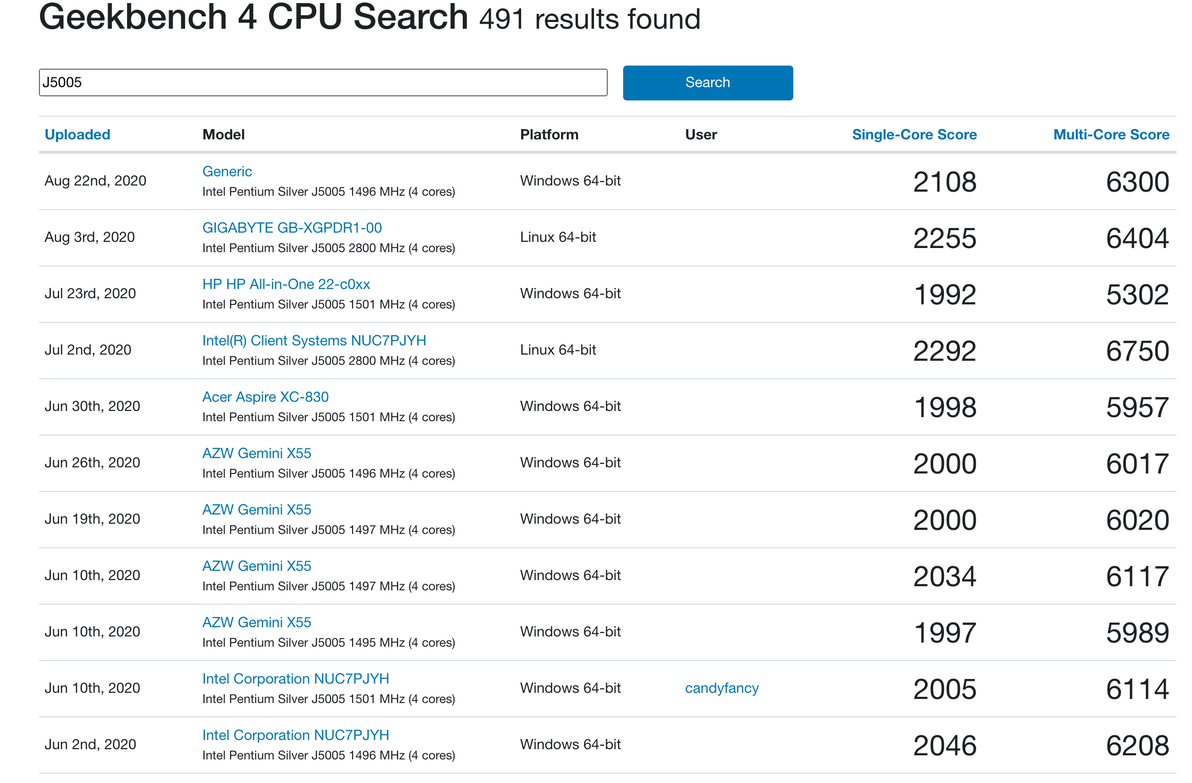The image size is (1192, 783).
Task: View user candyfancy profile
Action: coord(721,688)
